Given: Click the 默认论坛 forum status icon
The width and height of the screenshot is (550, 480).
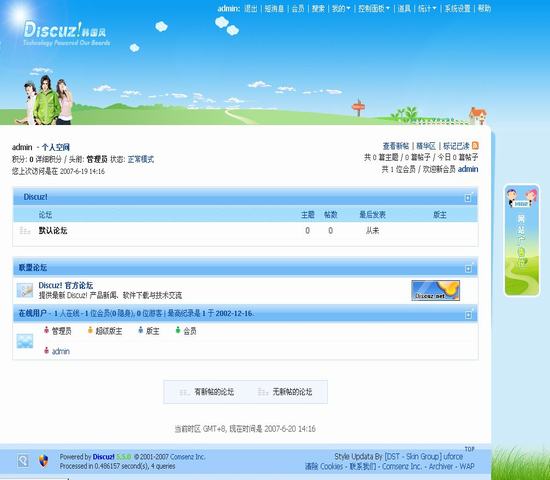Looking at the screenshot, I should [x=25, y=231].
